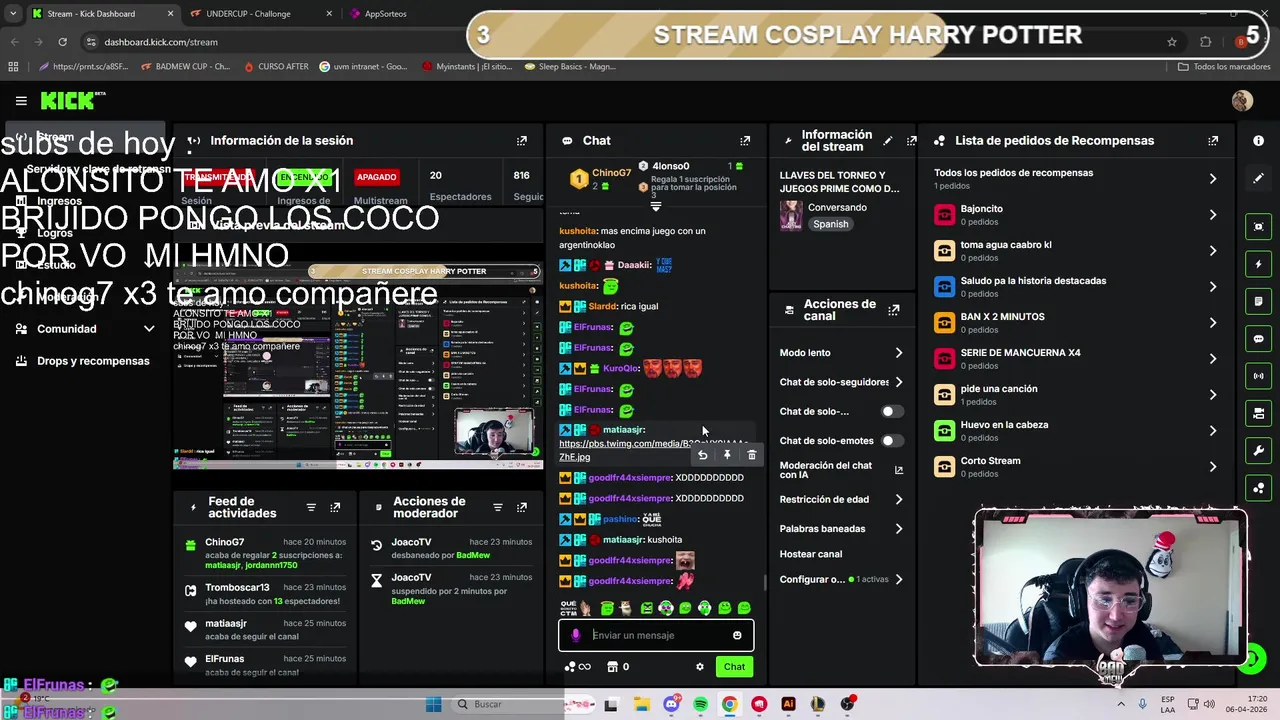Click in Enviar un mensaje input field

pos(656,635)
